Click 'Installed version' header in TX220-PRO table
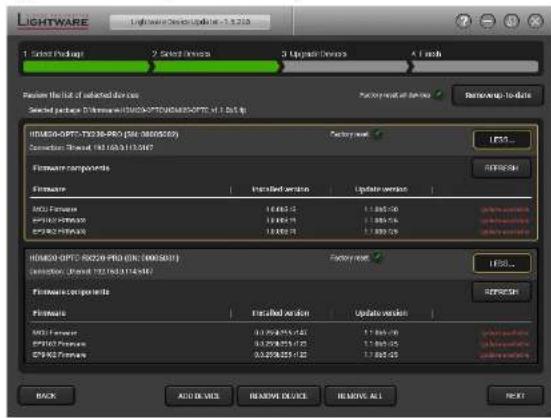This screenshot has width=551, height=418. [x=281, y=189]
